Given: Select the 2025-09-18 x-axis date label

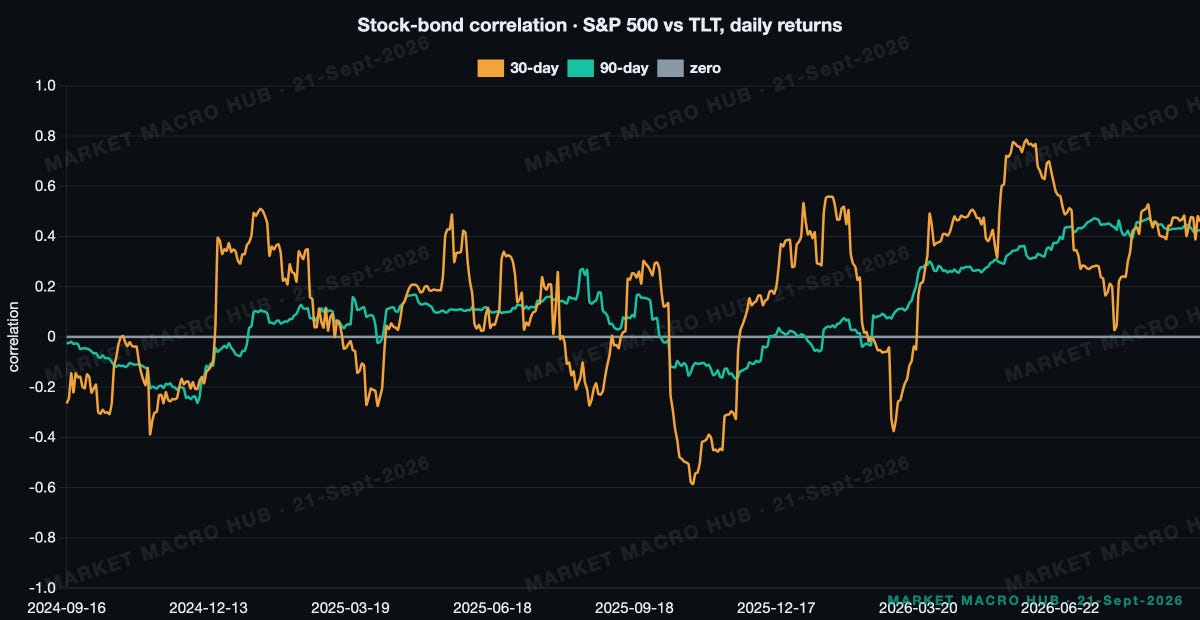Looking at the screenshot, I should pos(633,606).
